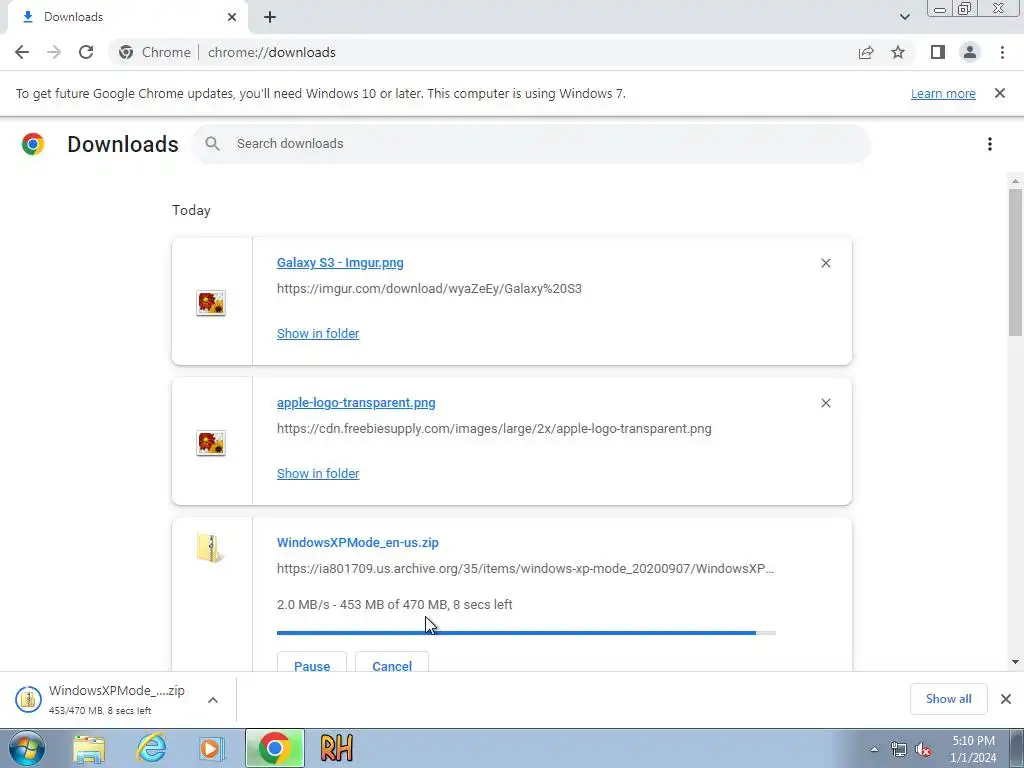Click WindowsXPMode_en-us.zip file name

[x=358, y=543]
